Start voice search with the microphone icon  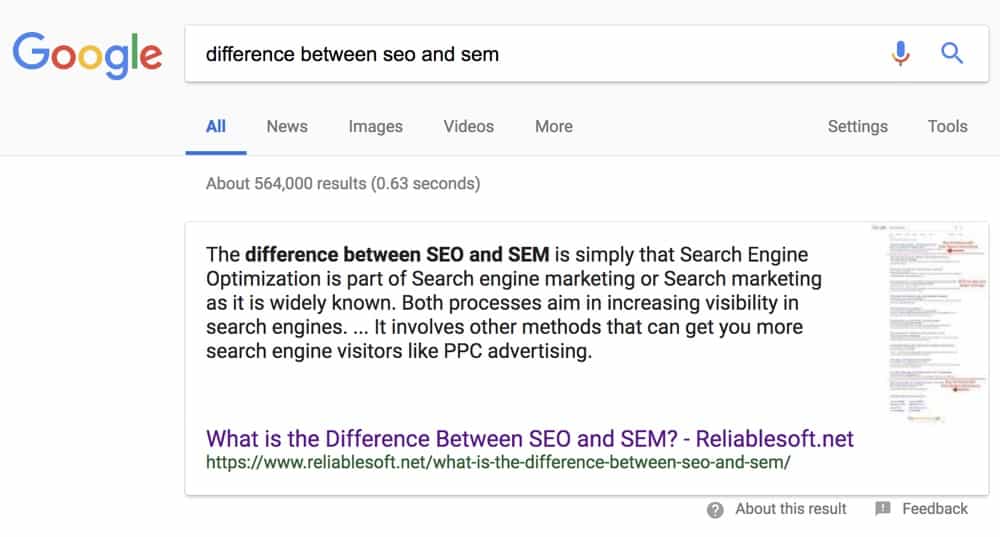[901, 54]
